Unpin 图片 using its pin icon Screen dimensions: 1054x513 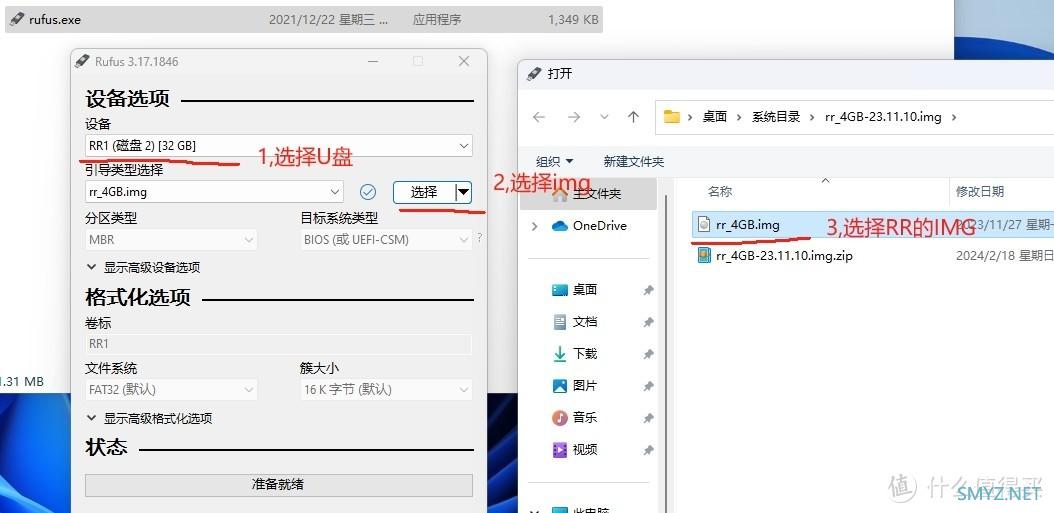point(648,387)
